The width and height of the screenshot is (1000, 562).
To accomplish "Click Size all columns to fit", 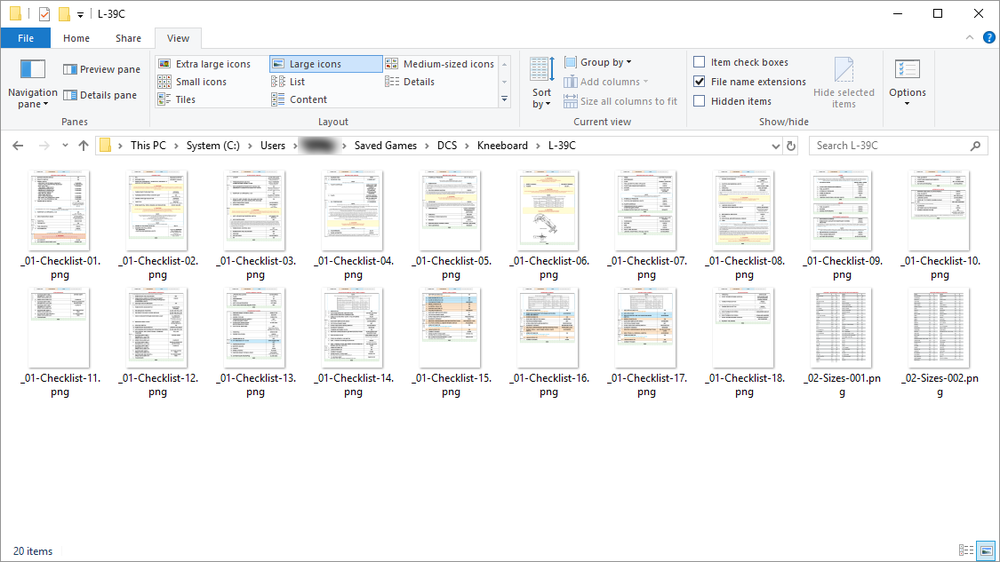I will coord(621,101).
